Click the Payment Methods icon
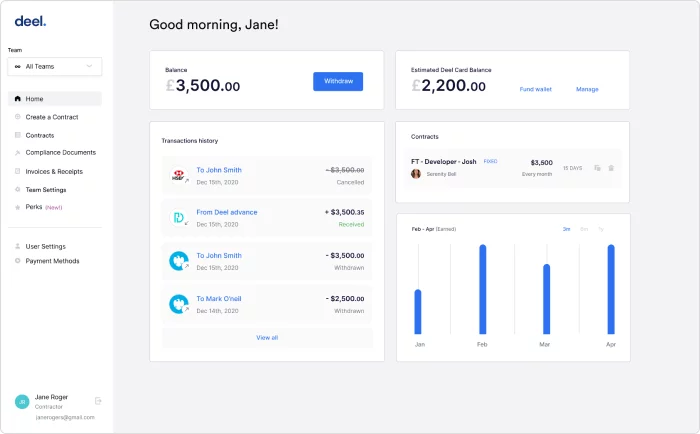 click(x=17, y=261)
